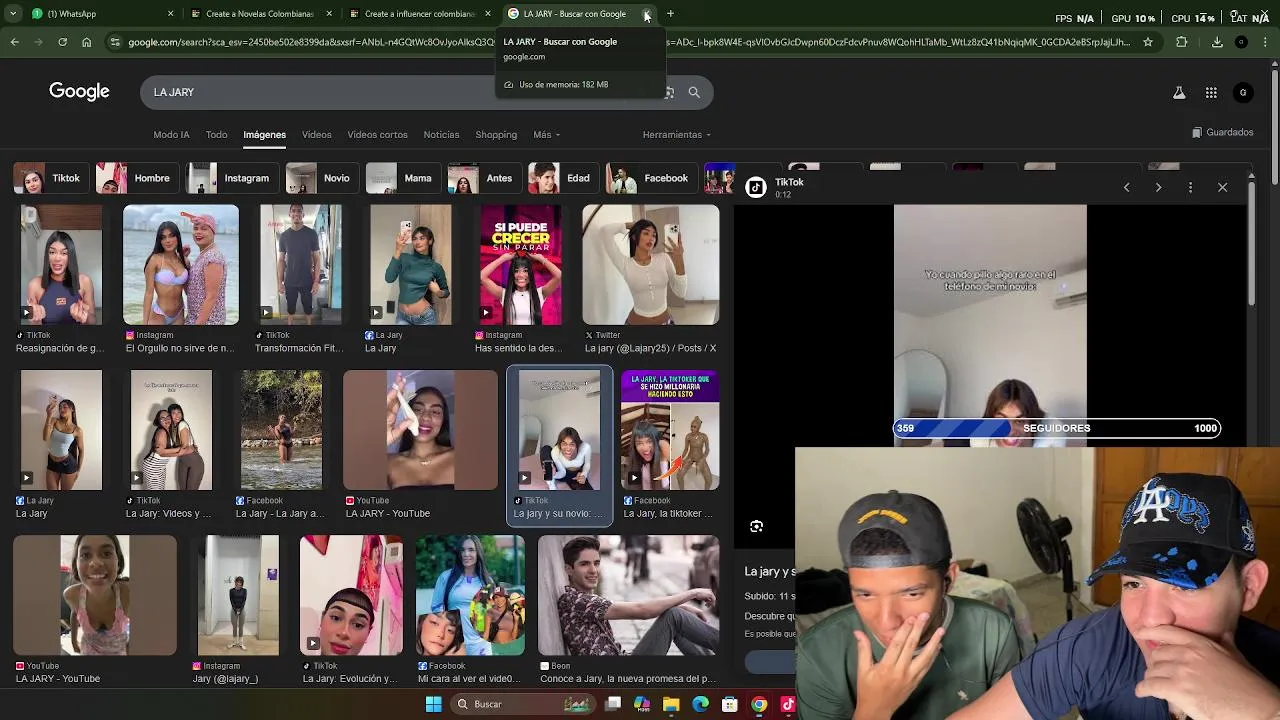
Task: Bookmark this page with the star icon
Action: [1148, 42]
